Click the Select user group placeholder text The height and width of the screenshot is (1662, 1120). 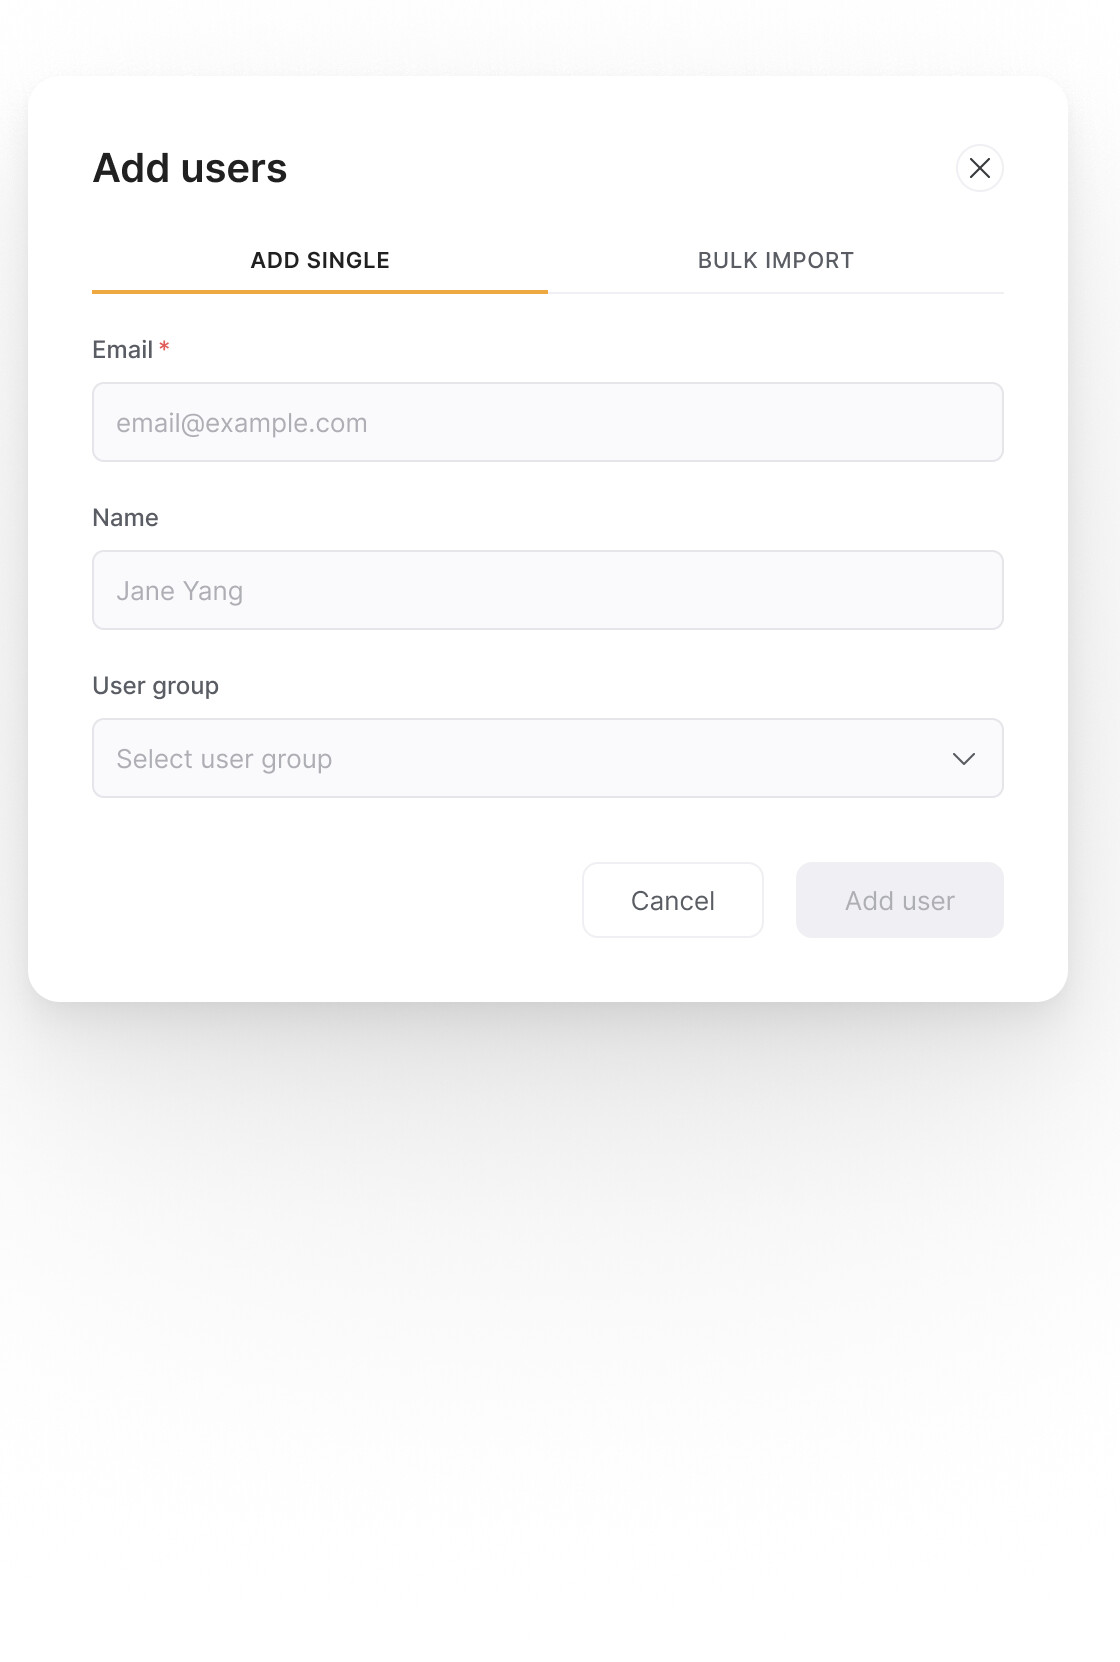224,759
